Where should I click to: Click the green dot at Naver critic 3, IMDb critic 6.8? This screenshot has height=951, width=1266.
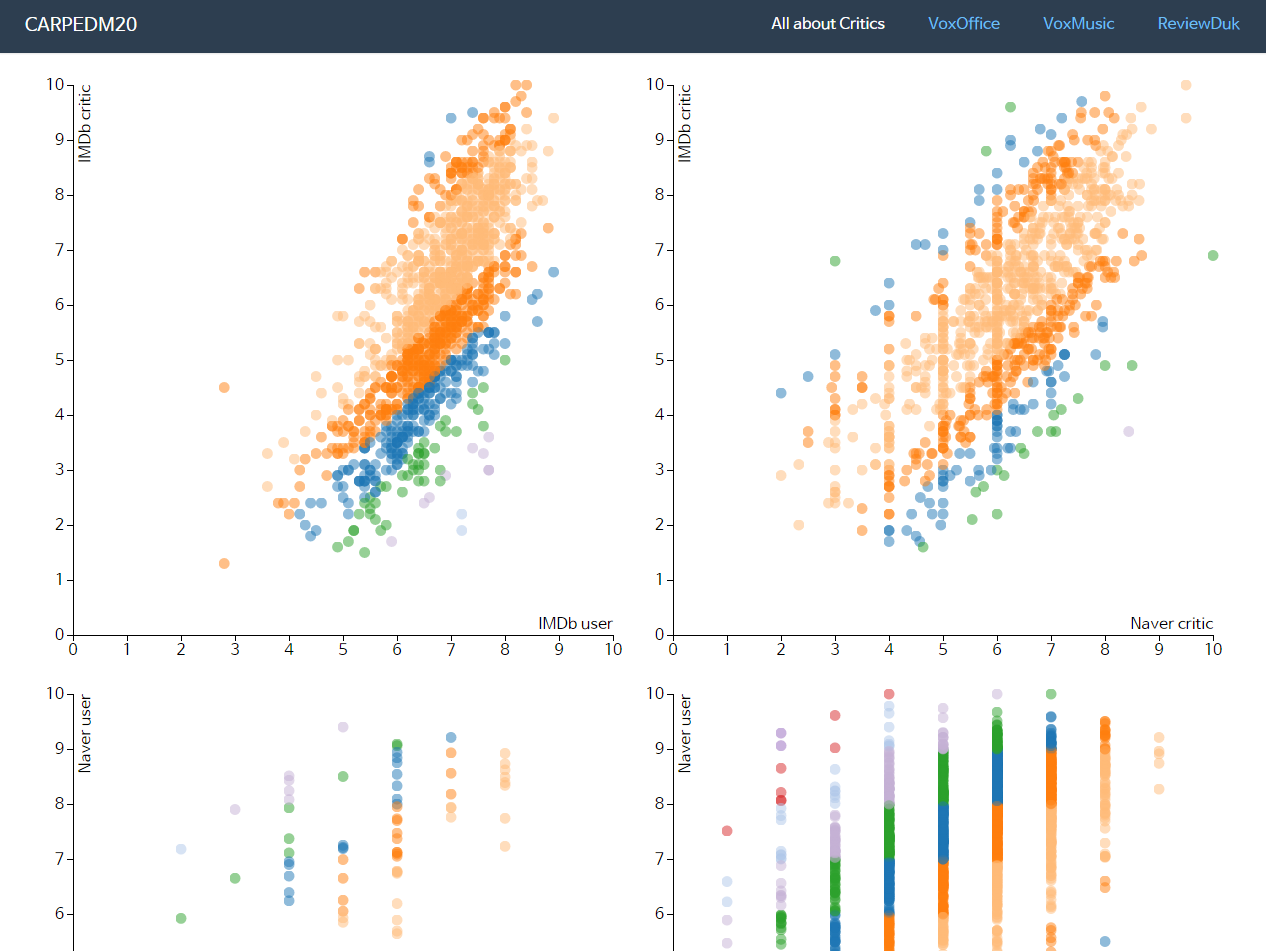(835, 261)
